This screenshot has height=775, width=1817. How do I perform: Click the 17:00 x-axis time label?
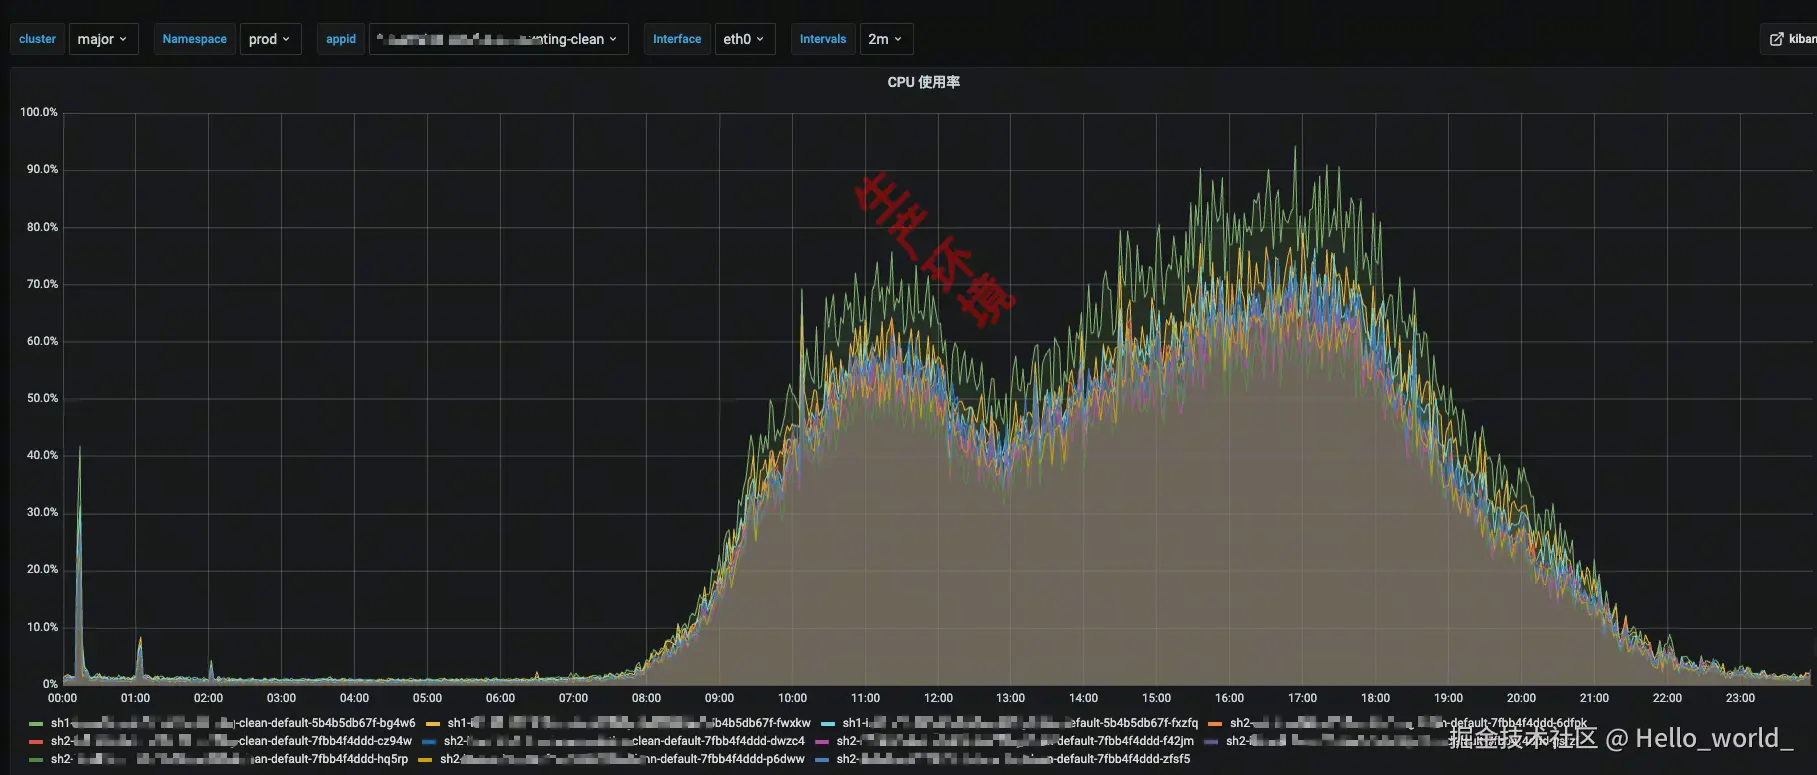1302,698
